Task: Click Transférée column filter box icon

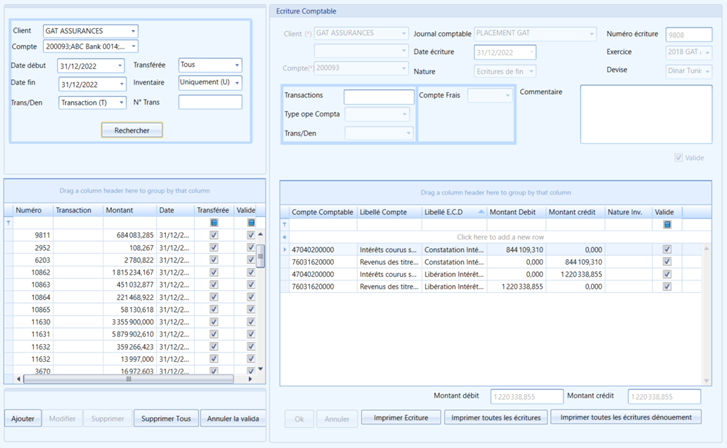Action: pos(214,223)
